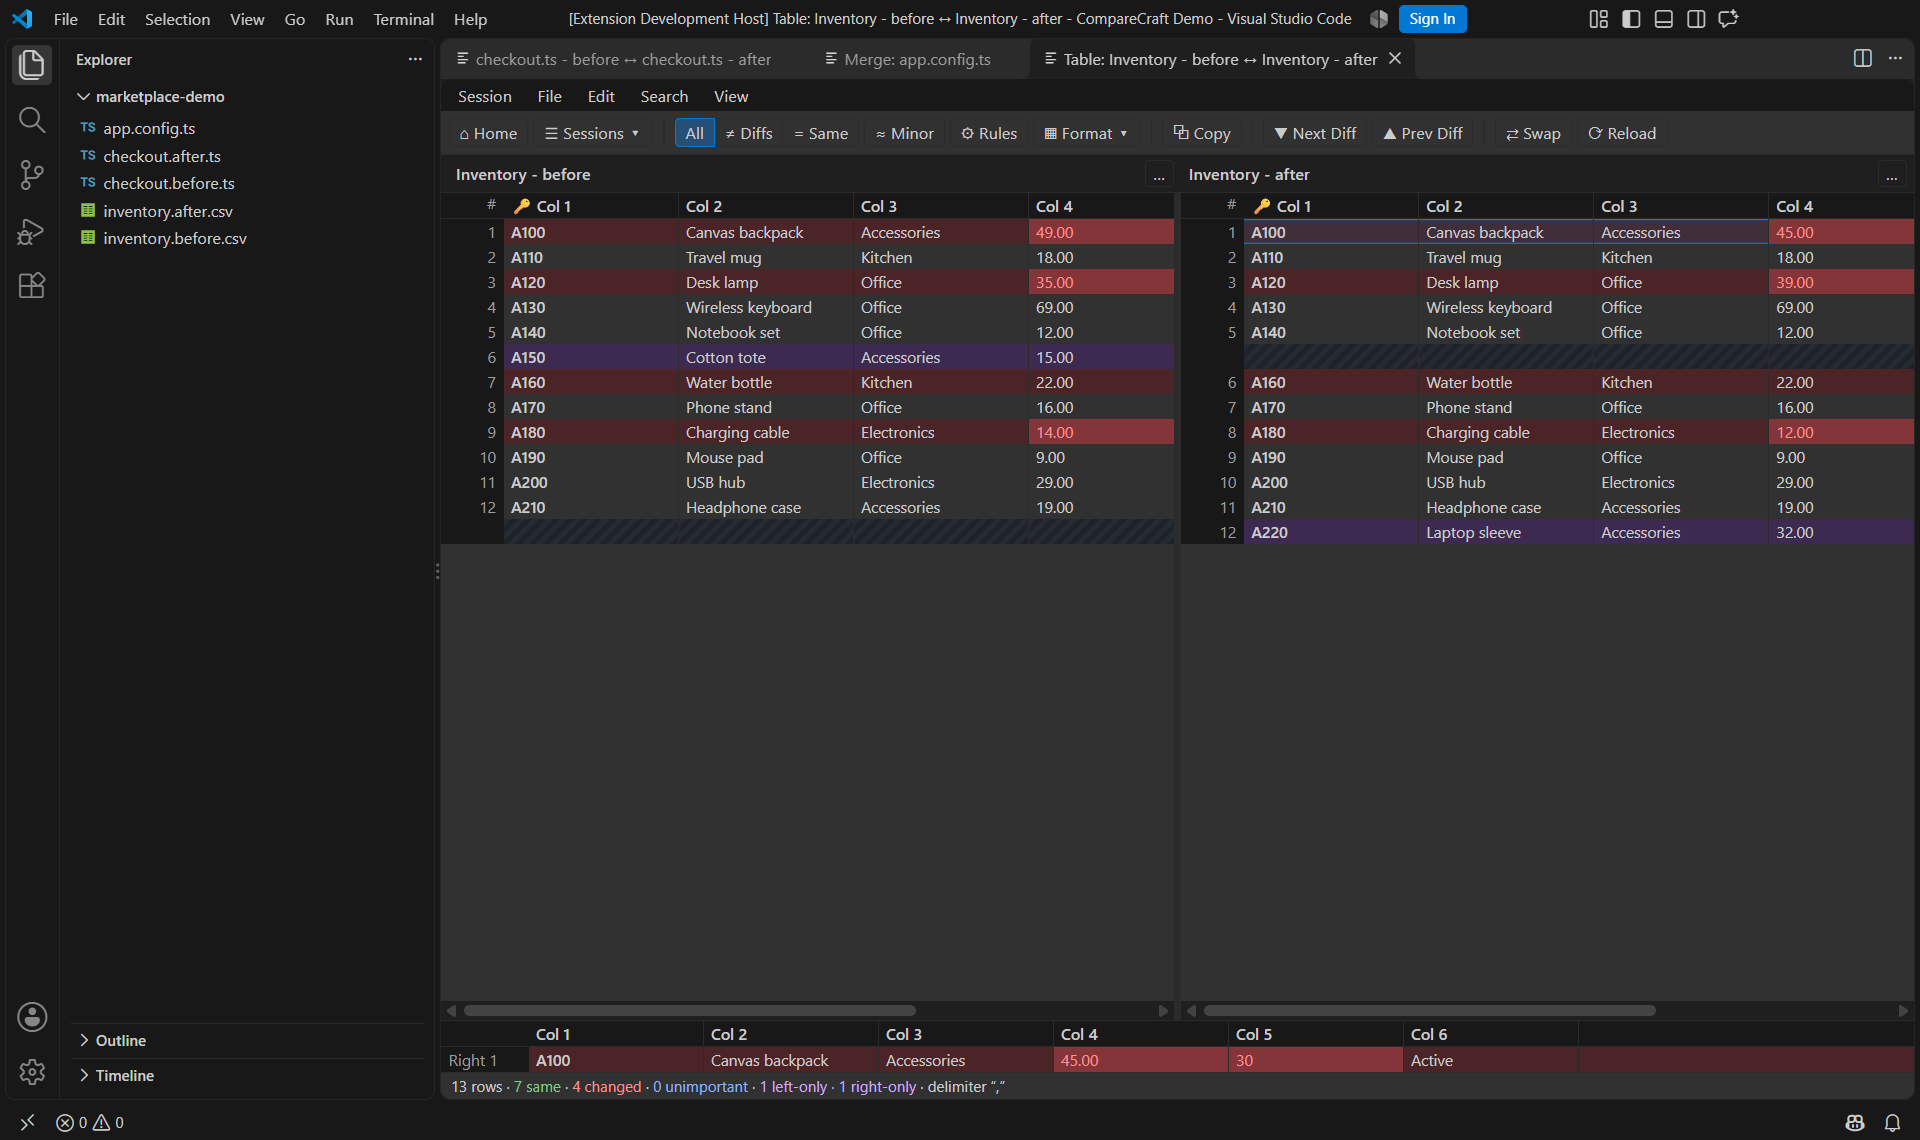Collapse the marketplace-demo folder
Screen dimensions: 1920x1140
click(x=160, y=97)
